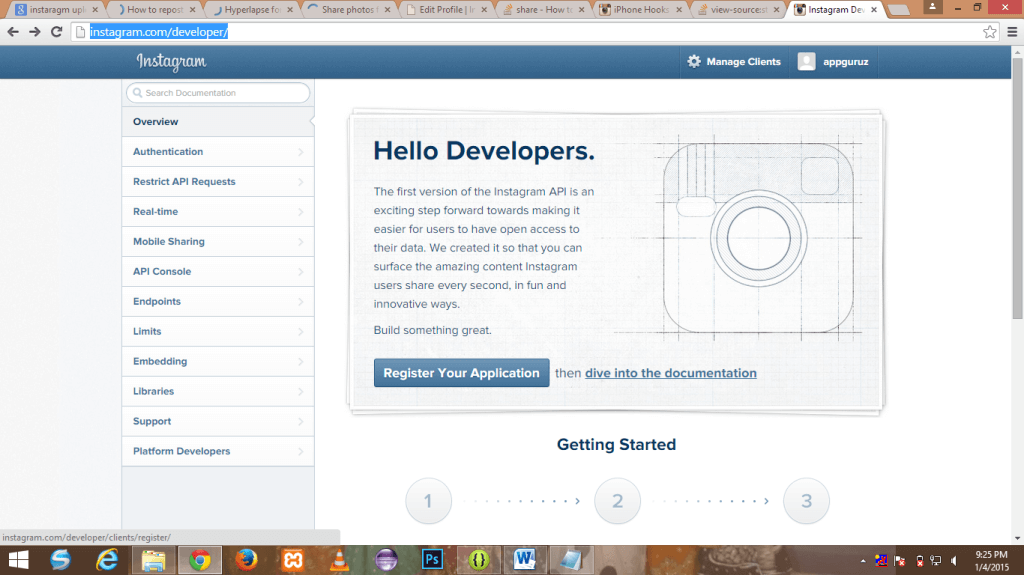Go back using the browser back arrow
The image size is (1024, 575).
click(x=13, y=31)
